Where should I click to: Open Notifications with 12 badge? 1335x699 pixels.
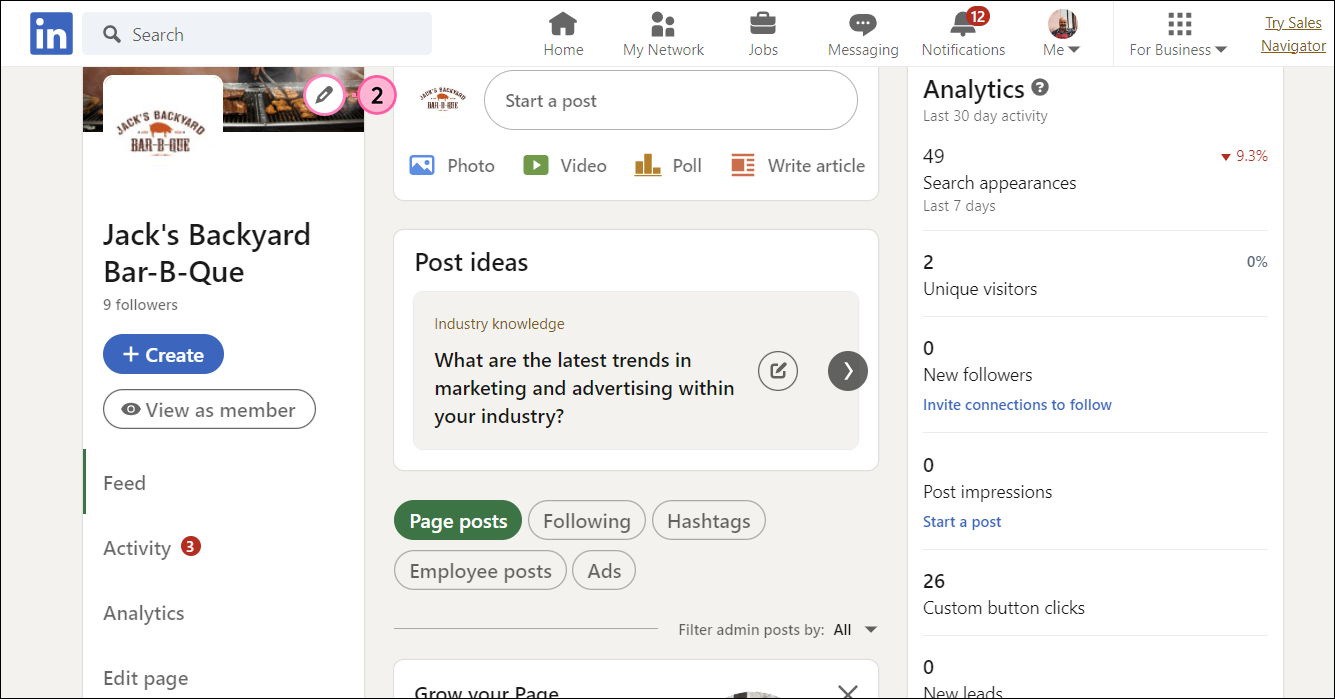tap(963, 34)
